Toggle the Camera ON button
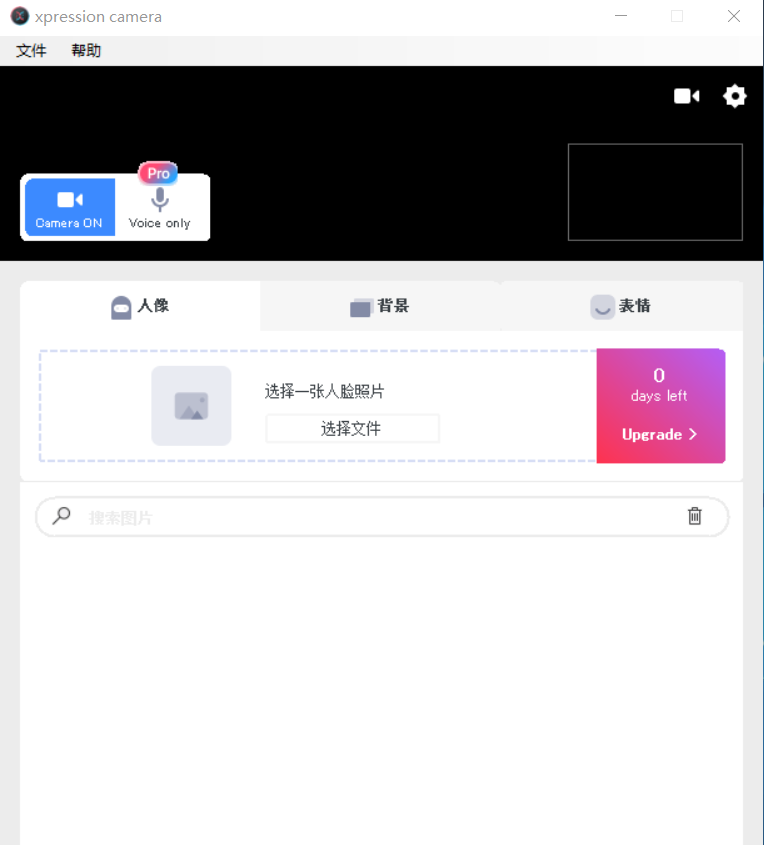 coord(70,207)
